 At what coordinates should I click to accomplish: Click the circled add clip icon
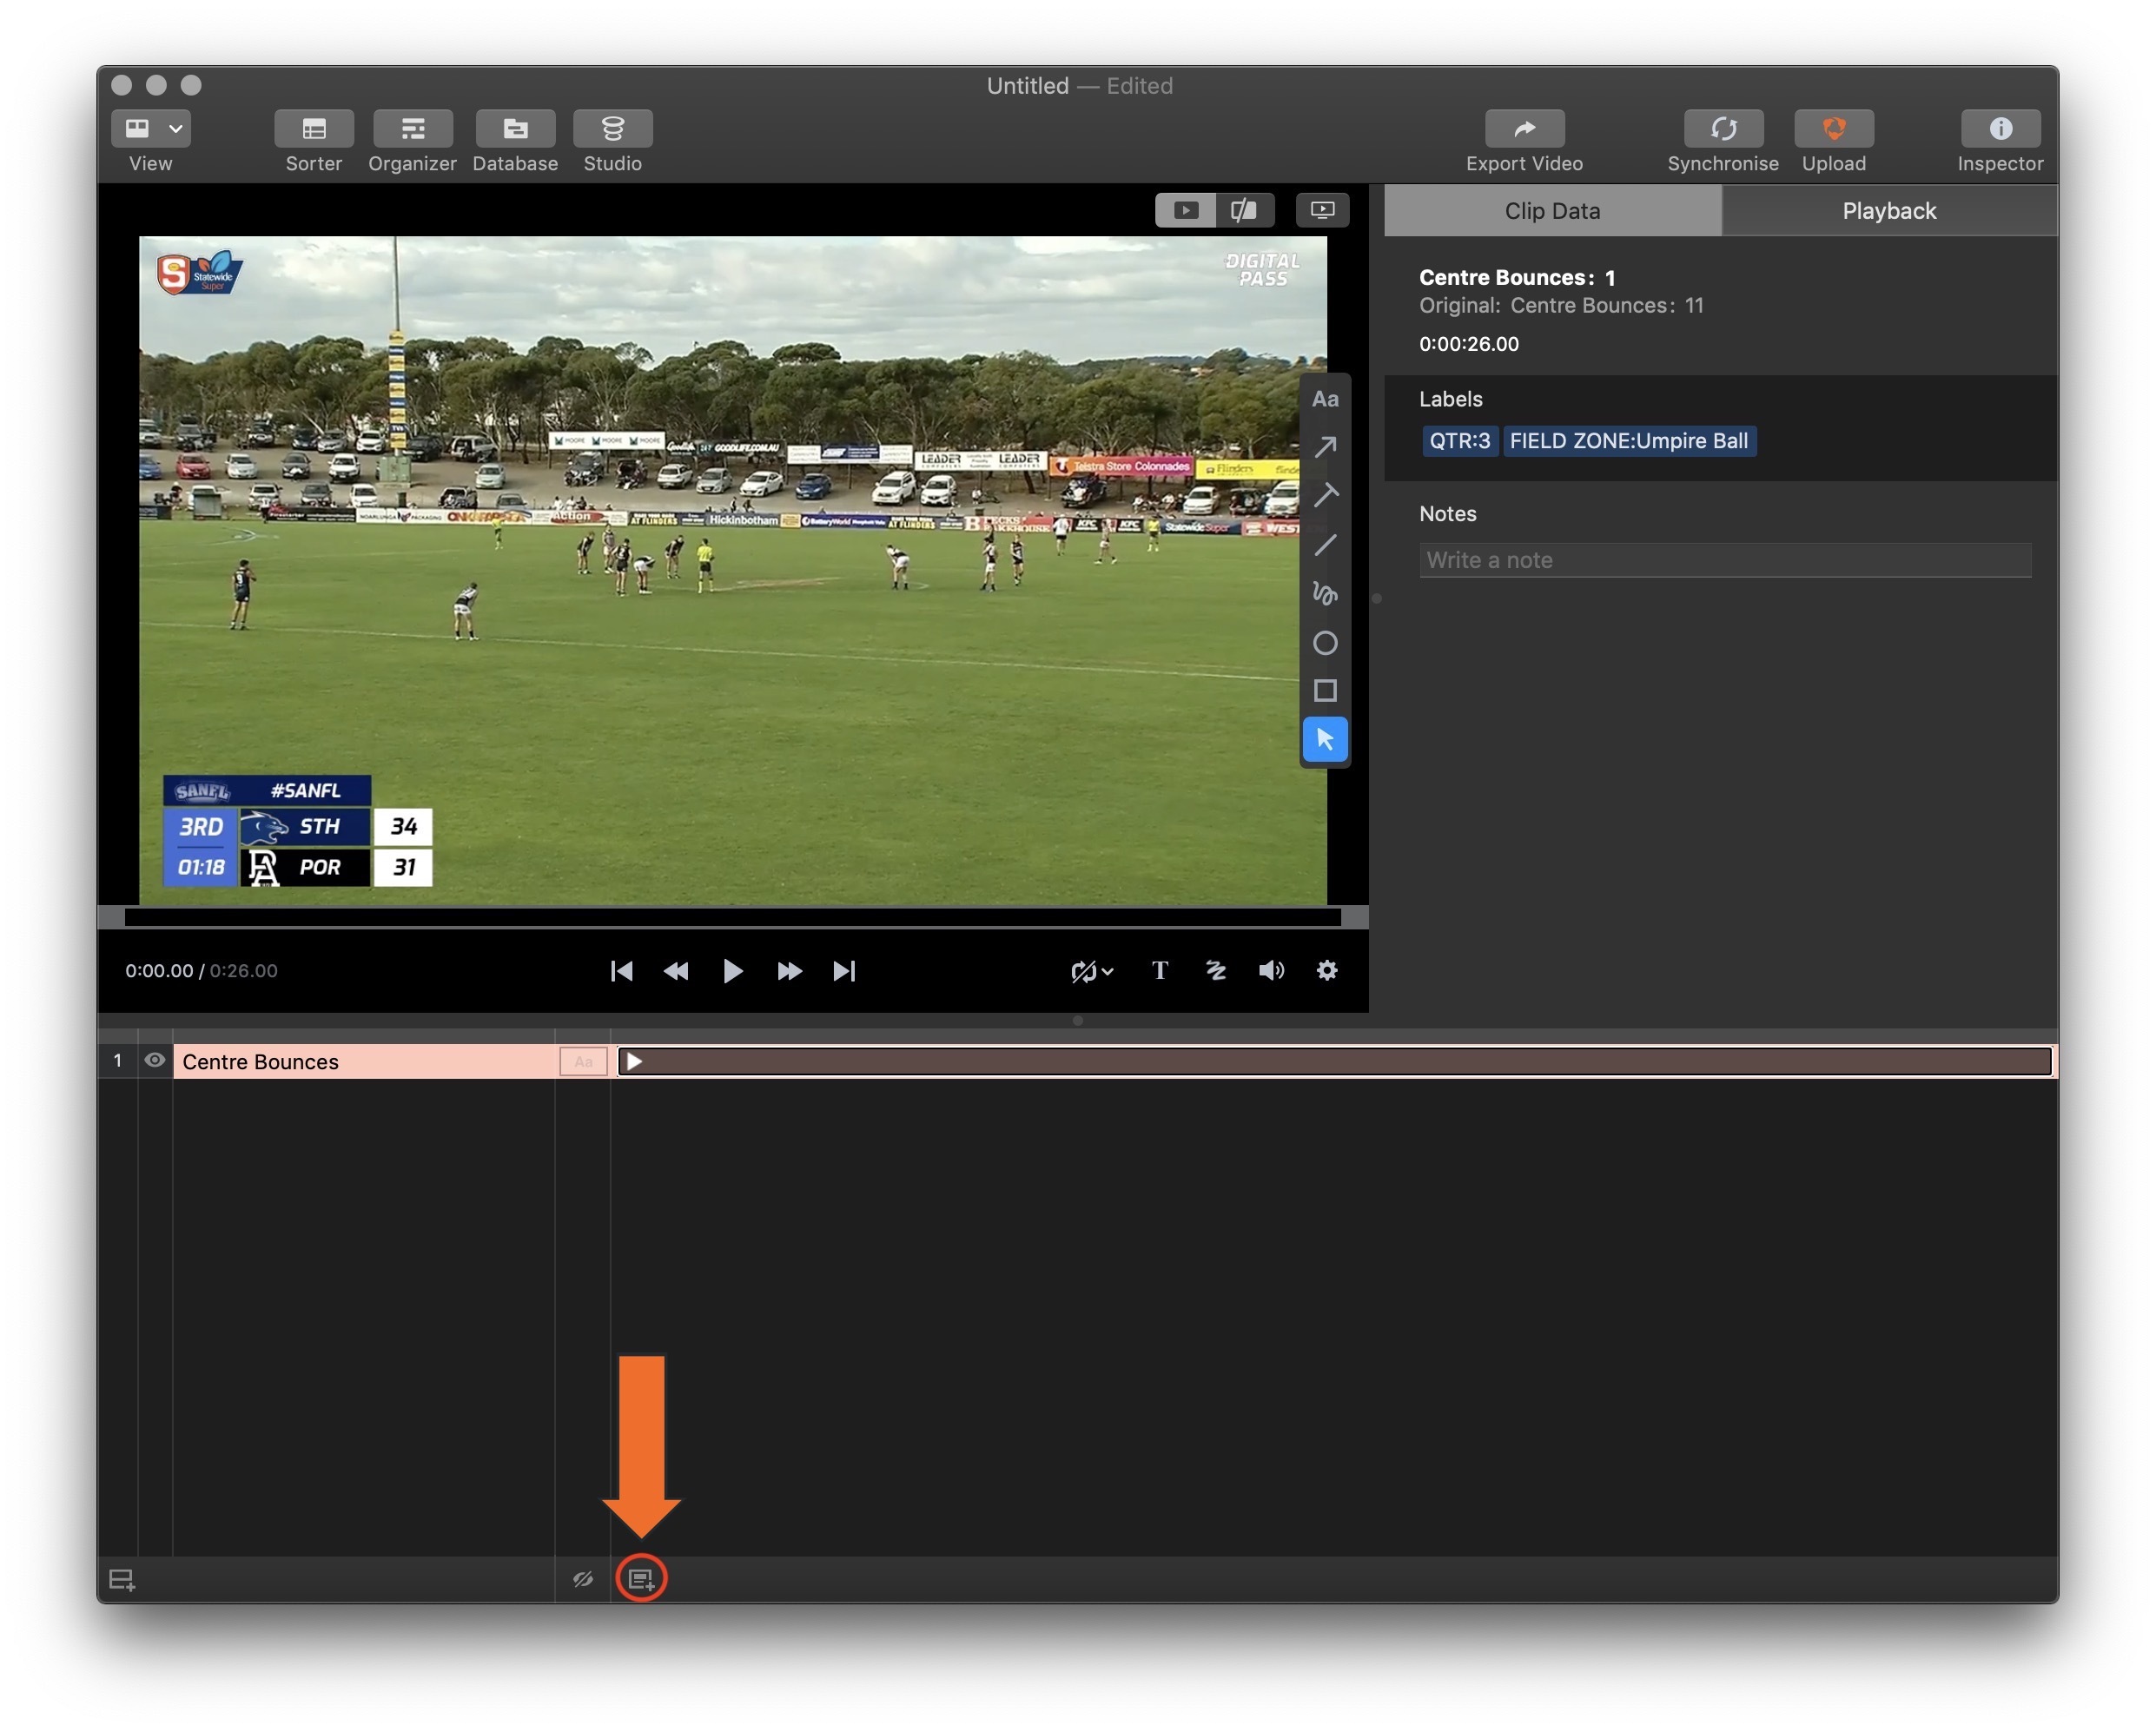pos(641,1580)
